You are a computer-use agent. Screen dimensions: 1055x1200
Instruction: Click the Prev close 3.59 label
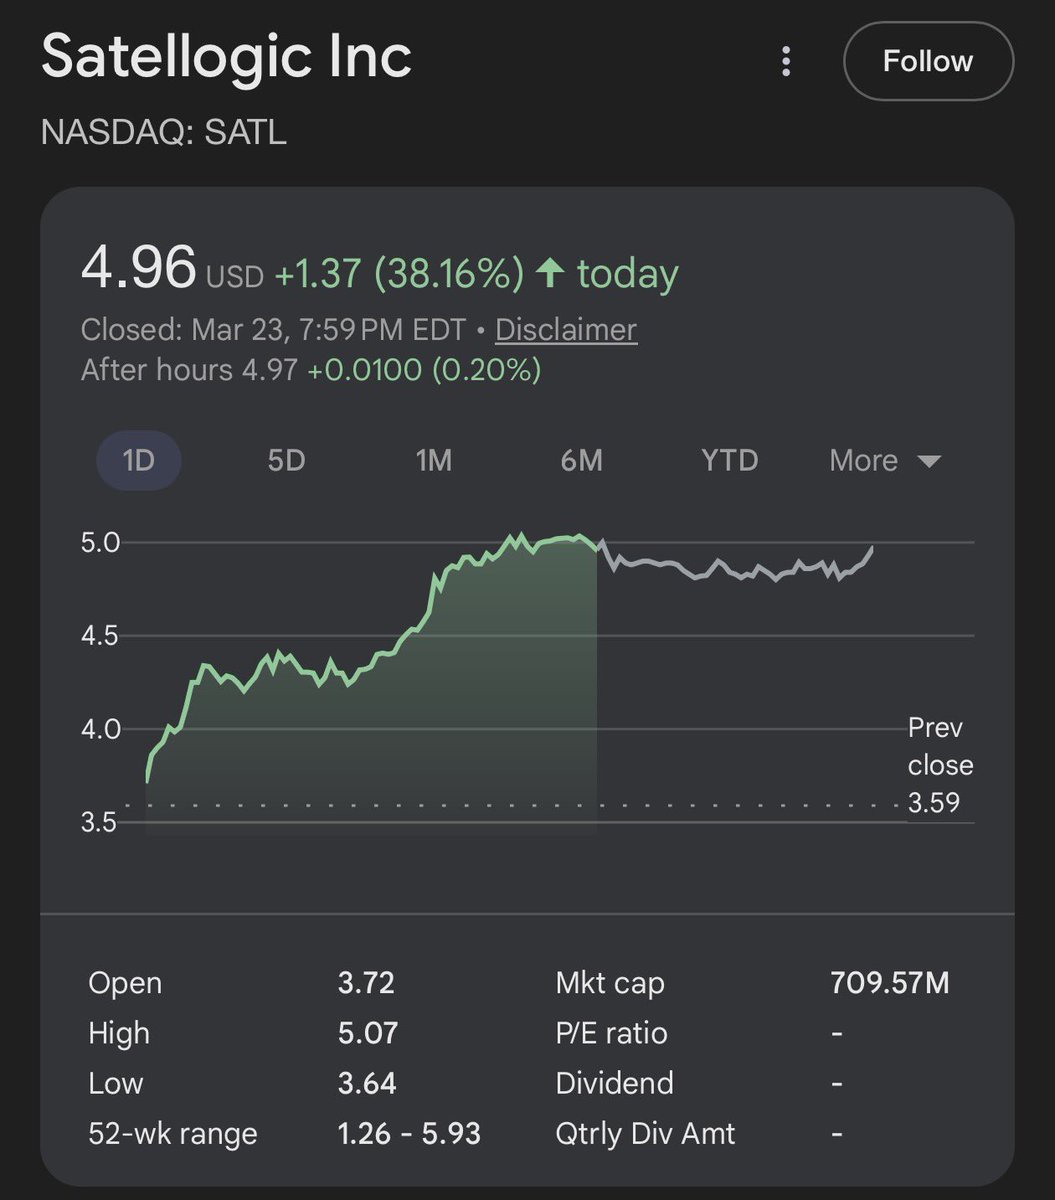tap(940, 765)
